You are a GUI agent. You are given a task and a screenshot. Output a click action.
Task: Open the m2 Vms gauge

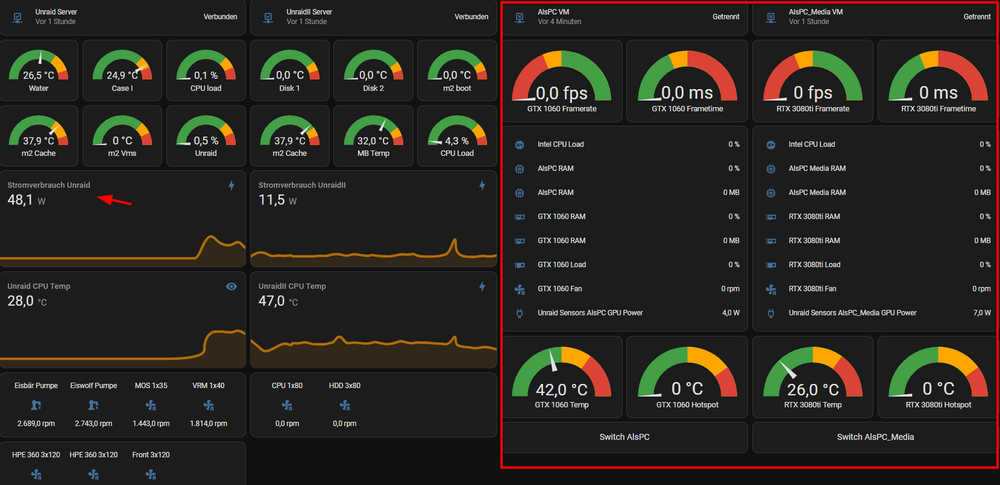click(x=122, y=136)
